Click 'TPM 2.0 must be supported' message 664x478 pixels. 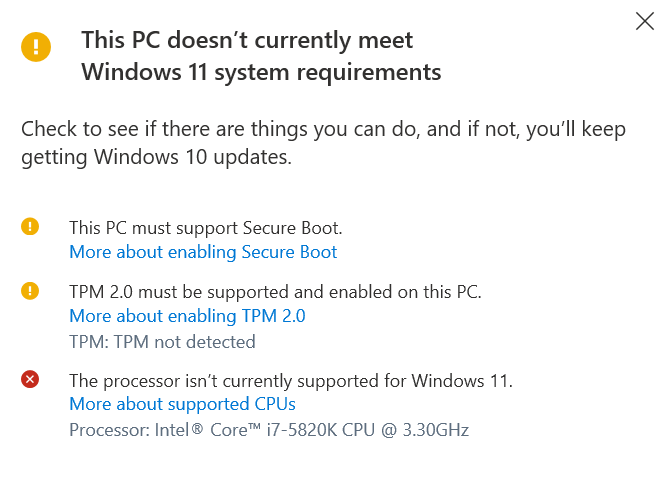275,292
